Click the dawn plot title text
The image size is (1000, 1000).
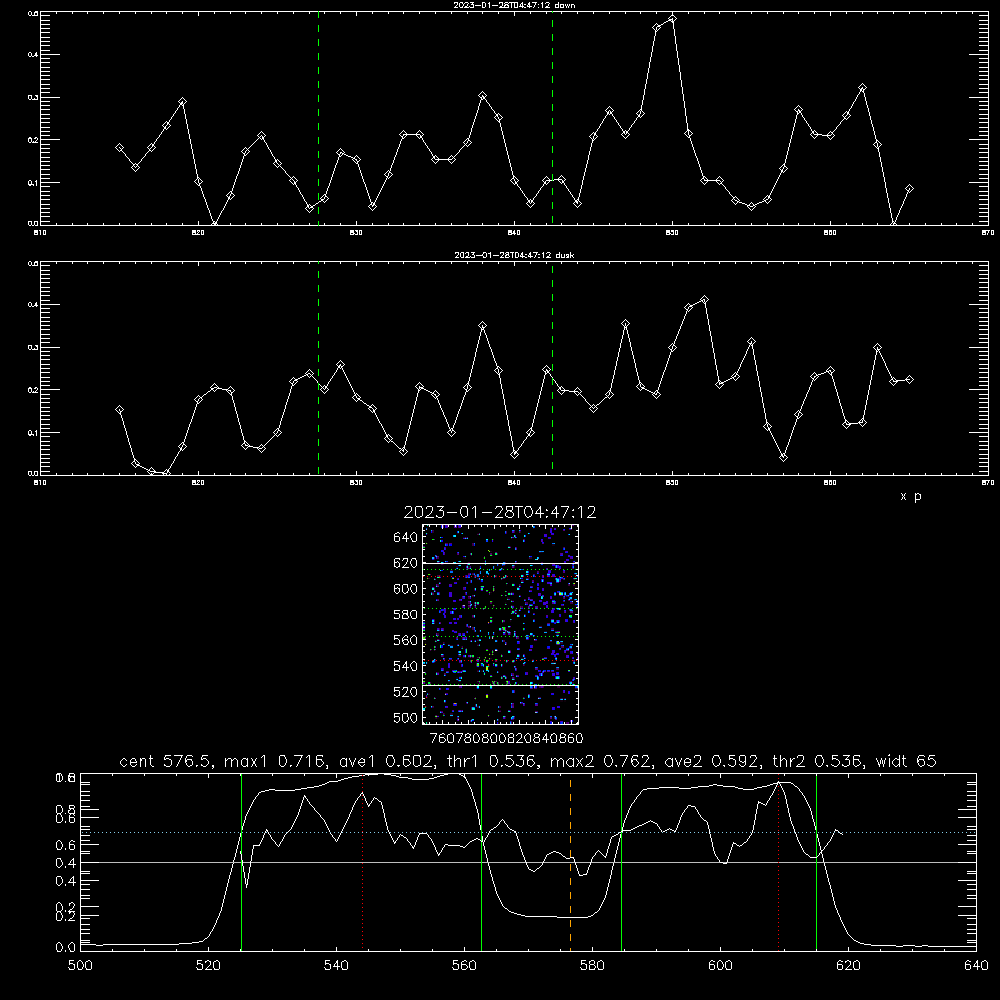pyautogui.click(x=514, y=5)
